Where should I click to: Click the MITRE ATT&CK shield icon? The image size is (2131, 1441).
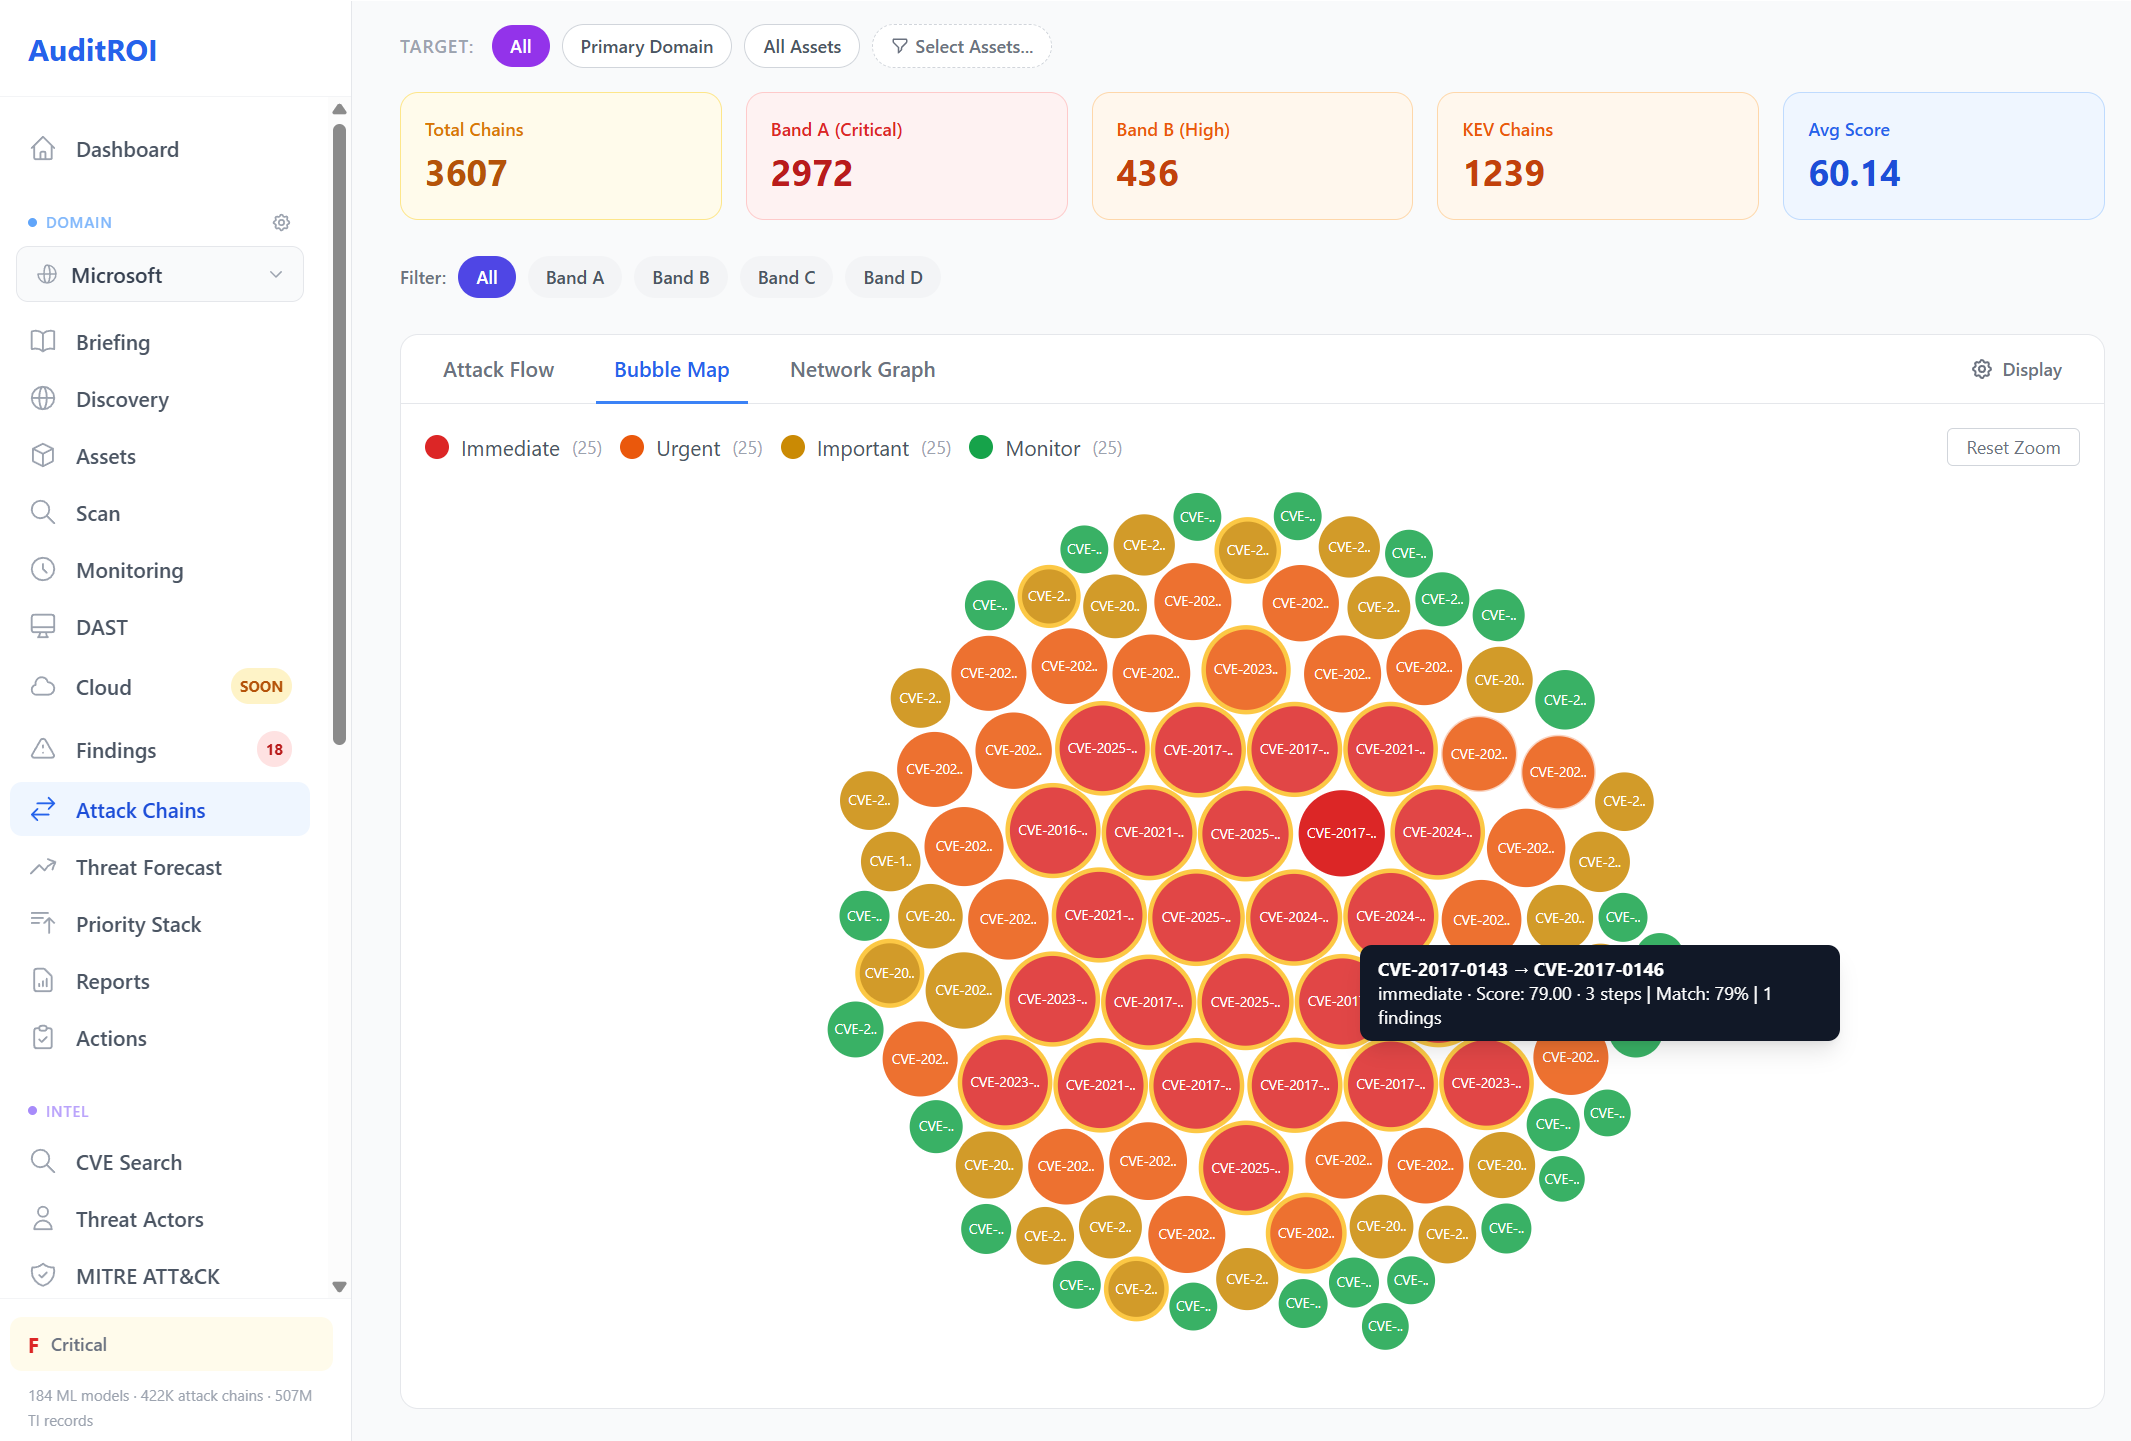43,1276
